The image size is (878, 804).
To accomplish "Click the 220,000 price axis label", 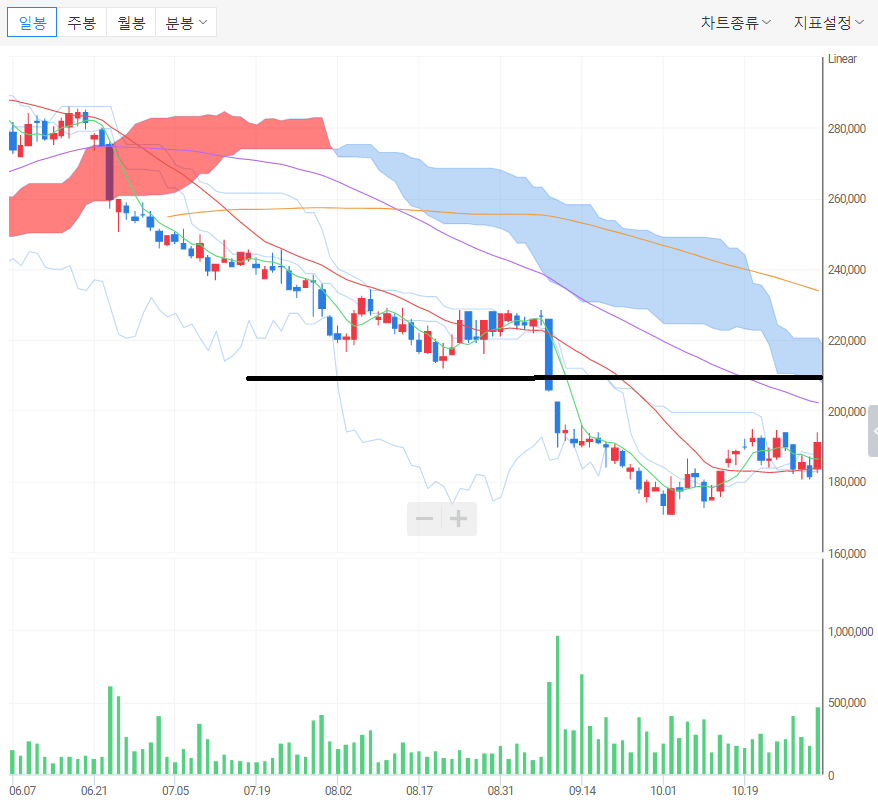I will coord(847,340).
